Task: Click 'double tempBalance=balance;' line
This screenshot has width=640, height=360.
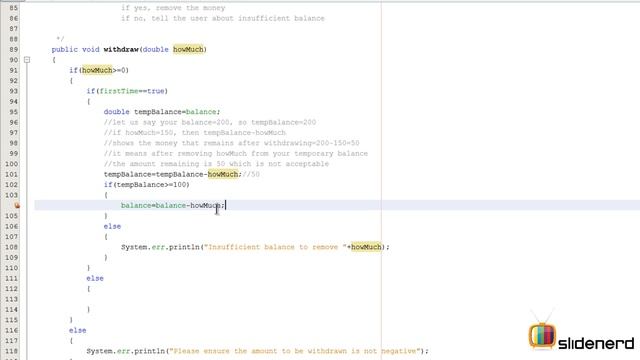Action: click(x=162, y=112)
